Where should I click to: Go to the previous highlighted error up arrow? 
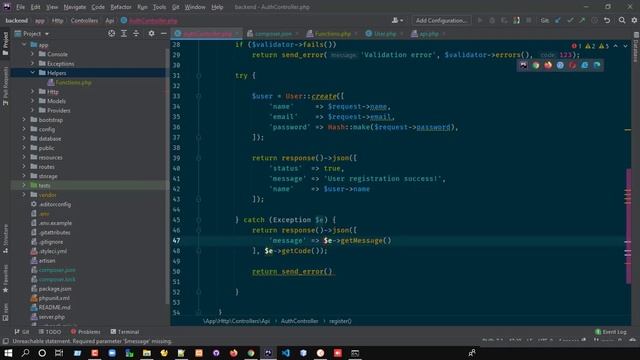(x=616, y=46)
